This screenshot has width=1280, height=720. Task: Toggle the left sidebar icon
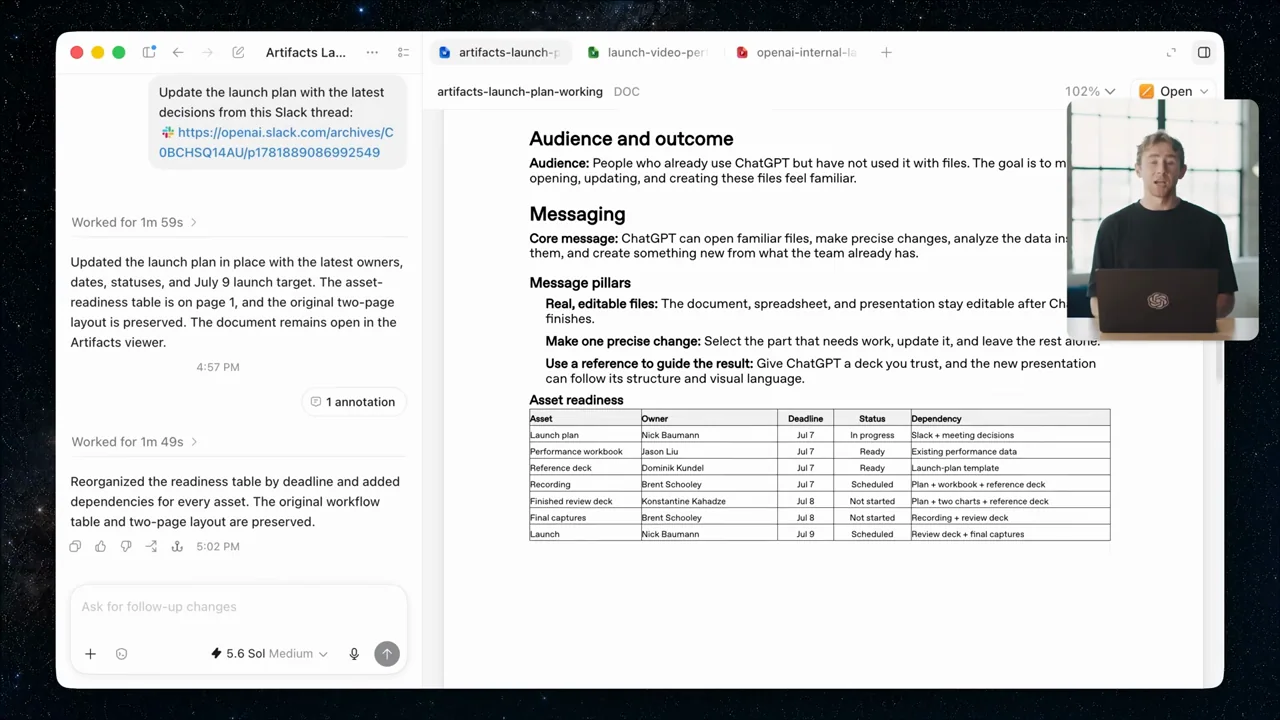(149, 52)
